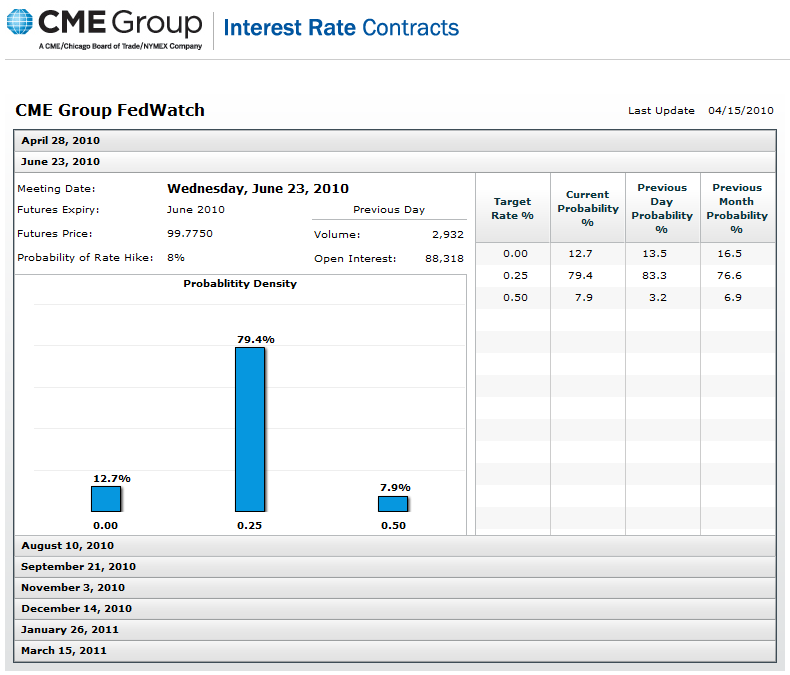Click the 04/15/2010 last update date
The image size is (790, 675).
coord(741,111)
